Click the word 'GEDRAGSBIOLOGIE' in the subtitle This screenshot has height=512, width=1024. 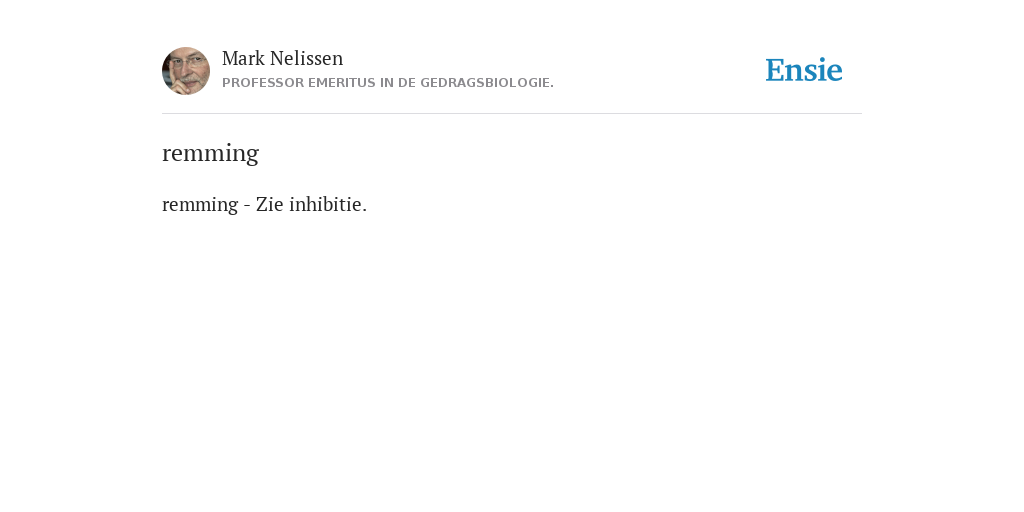pyautogui.click(x=485, y=83)
